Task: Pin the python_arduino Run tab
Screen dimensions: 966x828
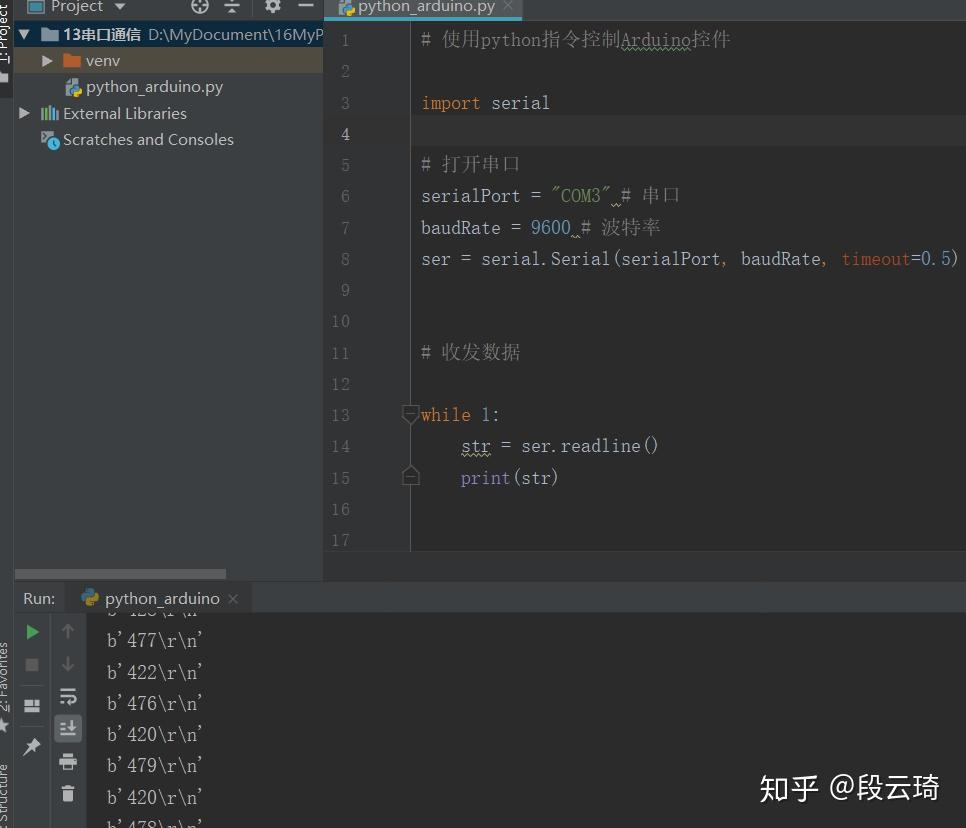Action: point(31,745)
